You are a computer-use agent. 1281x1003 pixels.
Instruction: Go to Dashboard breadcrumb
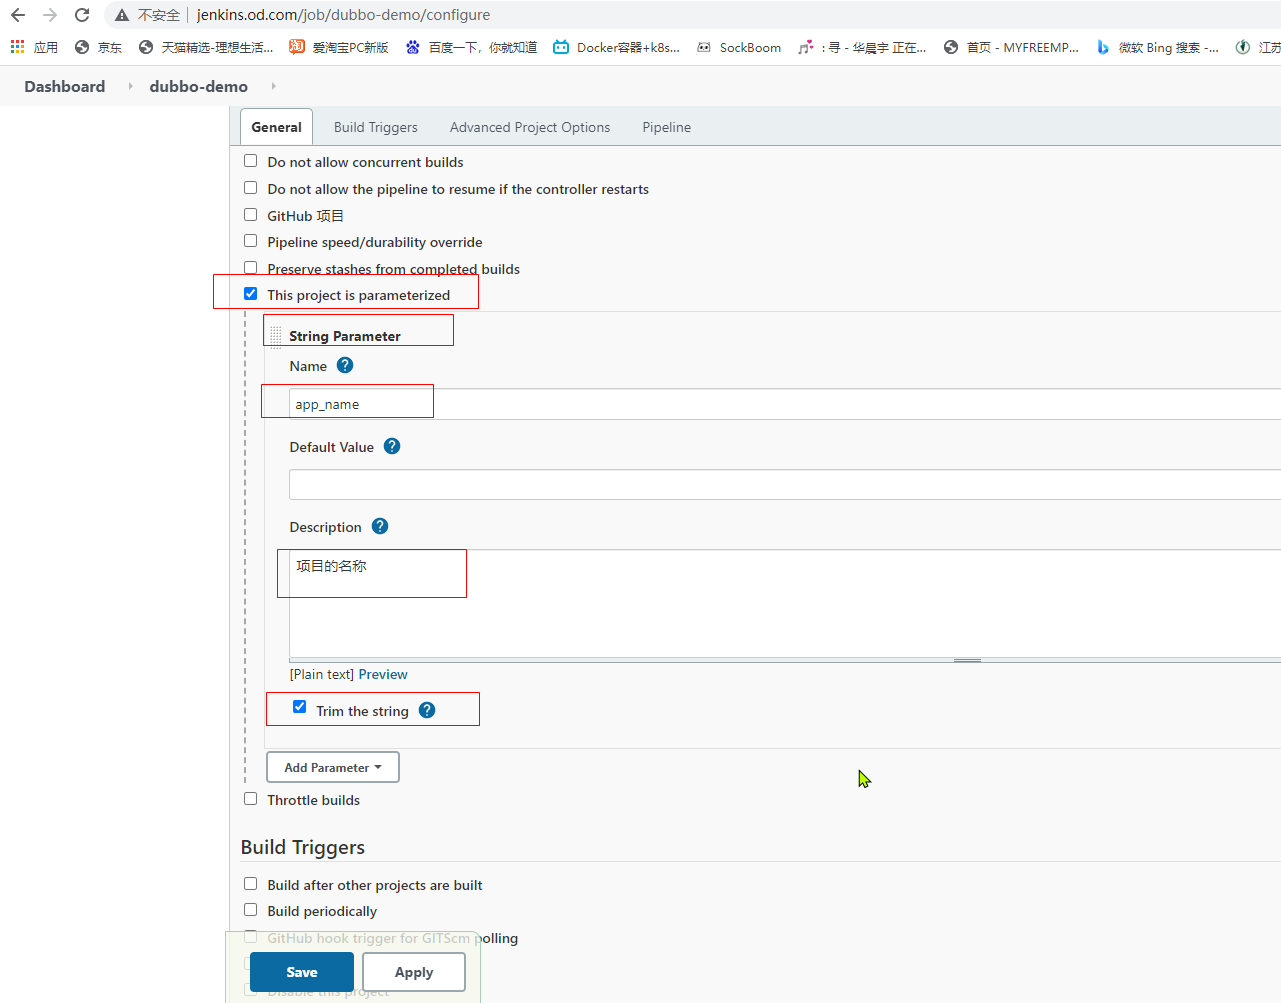click(65, 86)
